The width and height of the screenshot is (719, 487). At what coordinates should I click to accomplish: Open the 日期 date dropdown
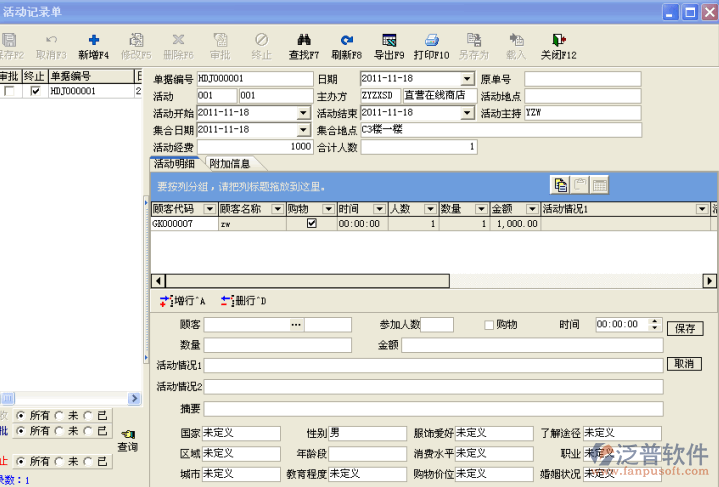click(x=467, y=79)
